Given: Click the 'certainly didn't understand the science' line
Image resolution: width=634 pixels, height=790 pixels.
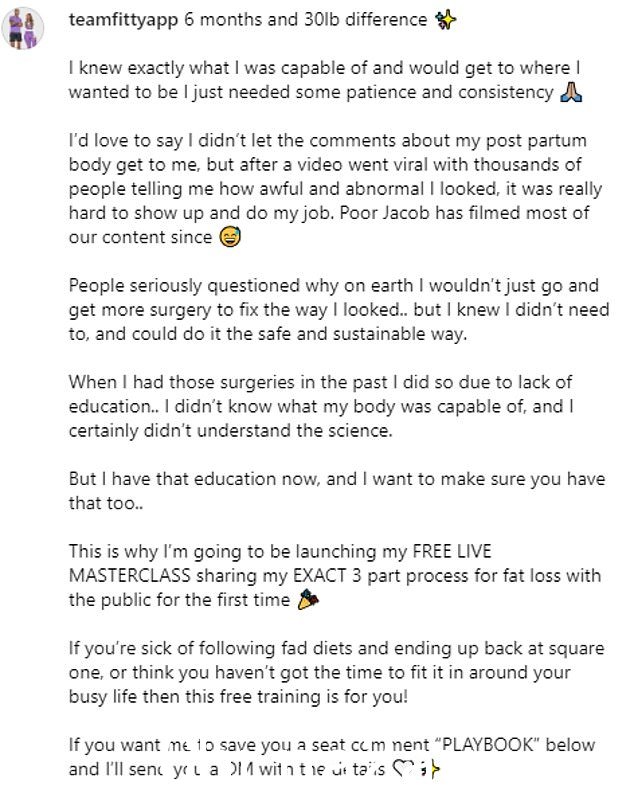Looking at the screenshot, I should click(x=230, y=430).
